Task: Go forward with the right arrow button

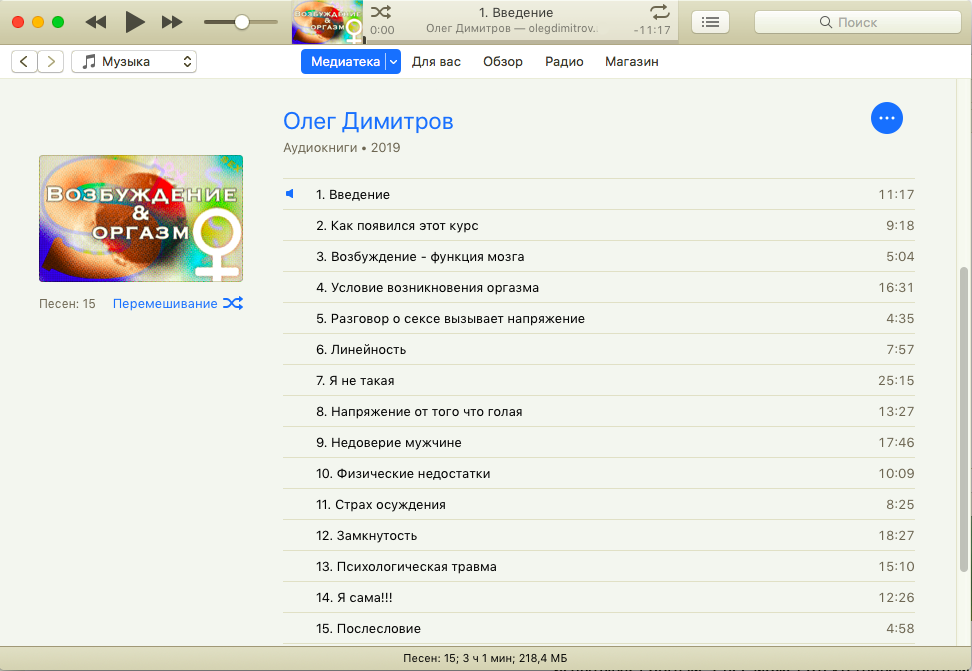Action: tap(51, 62)
